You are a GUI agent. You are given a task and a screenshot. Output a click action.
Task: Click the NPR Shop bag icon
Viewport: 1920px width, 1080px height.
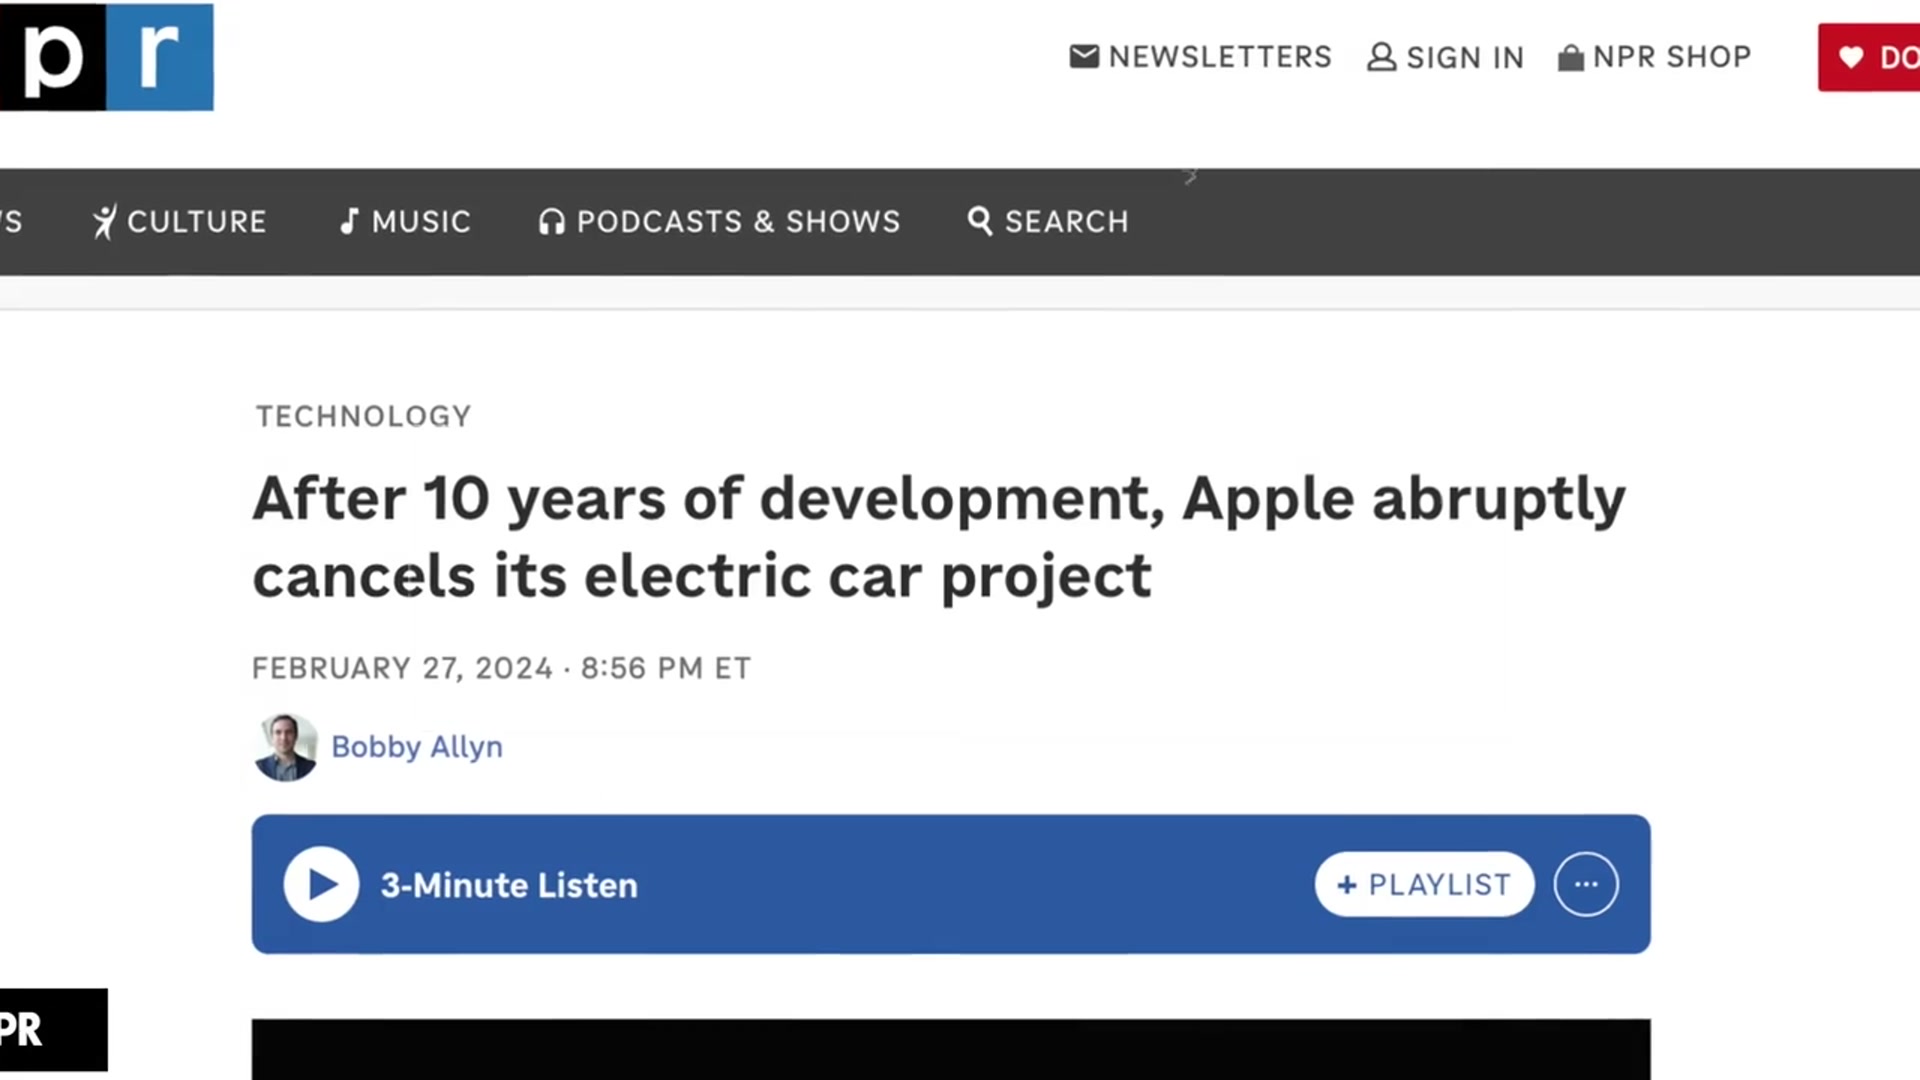click(x=1571, y=58)
